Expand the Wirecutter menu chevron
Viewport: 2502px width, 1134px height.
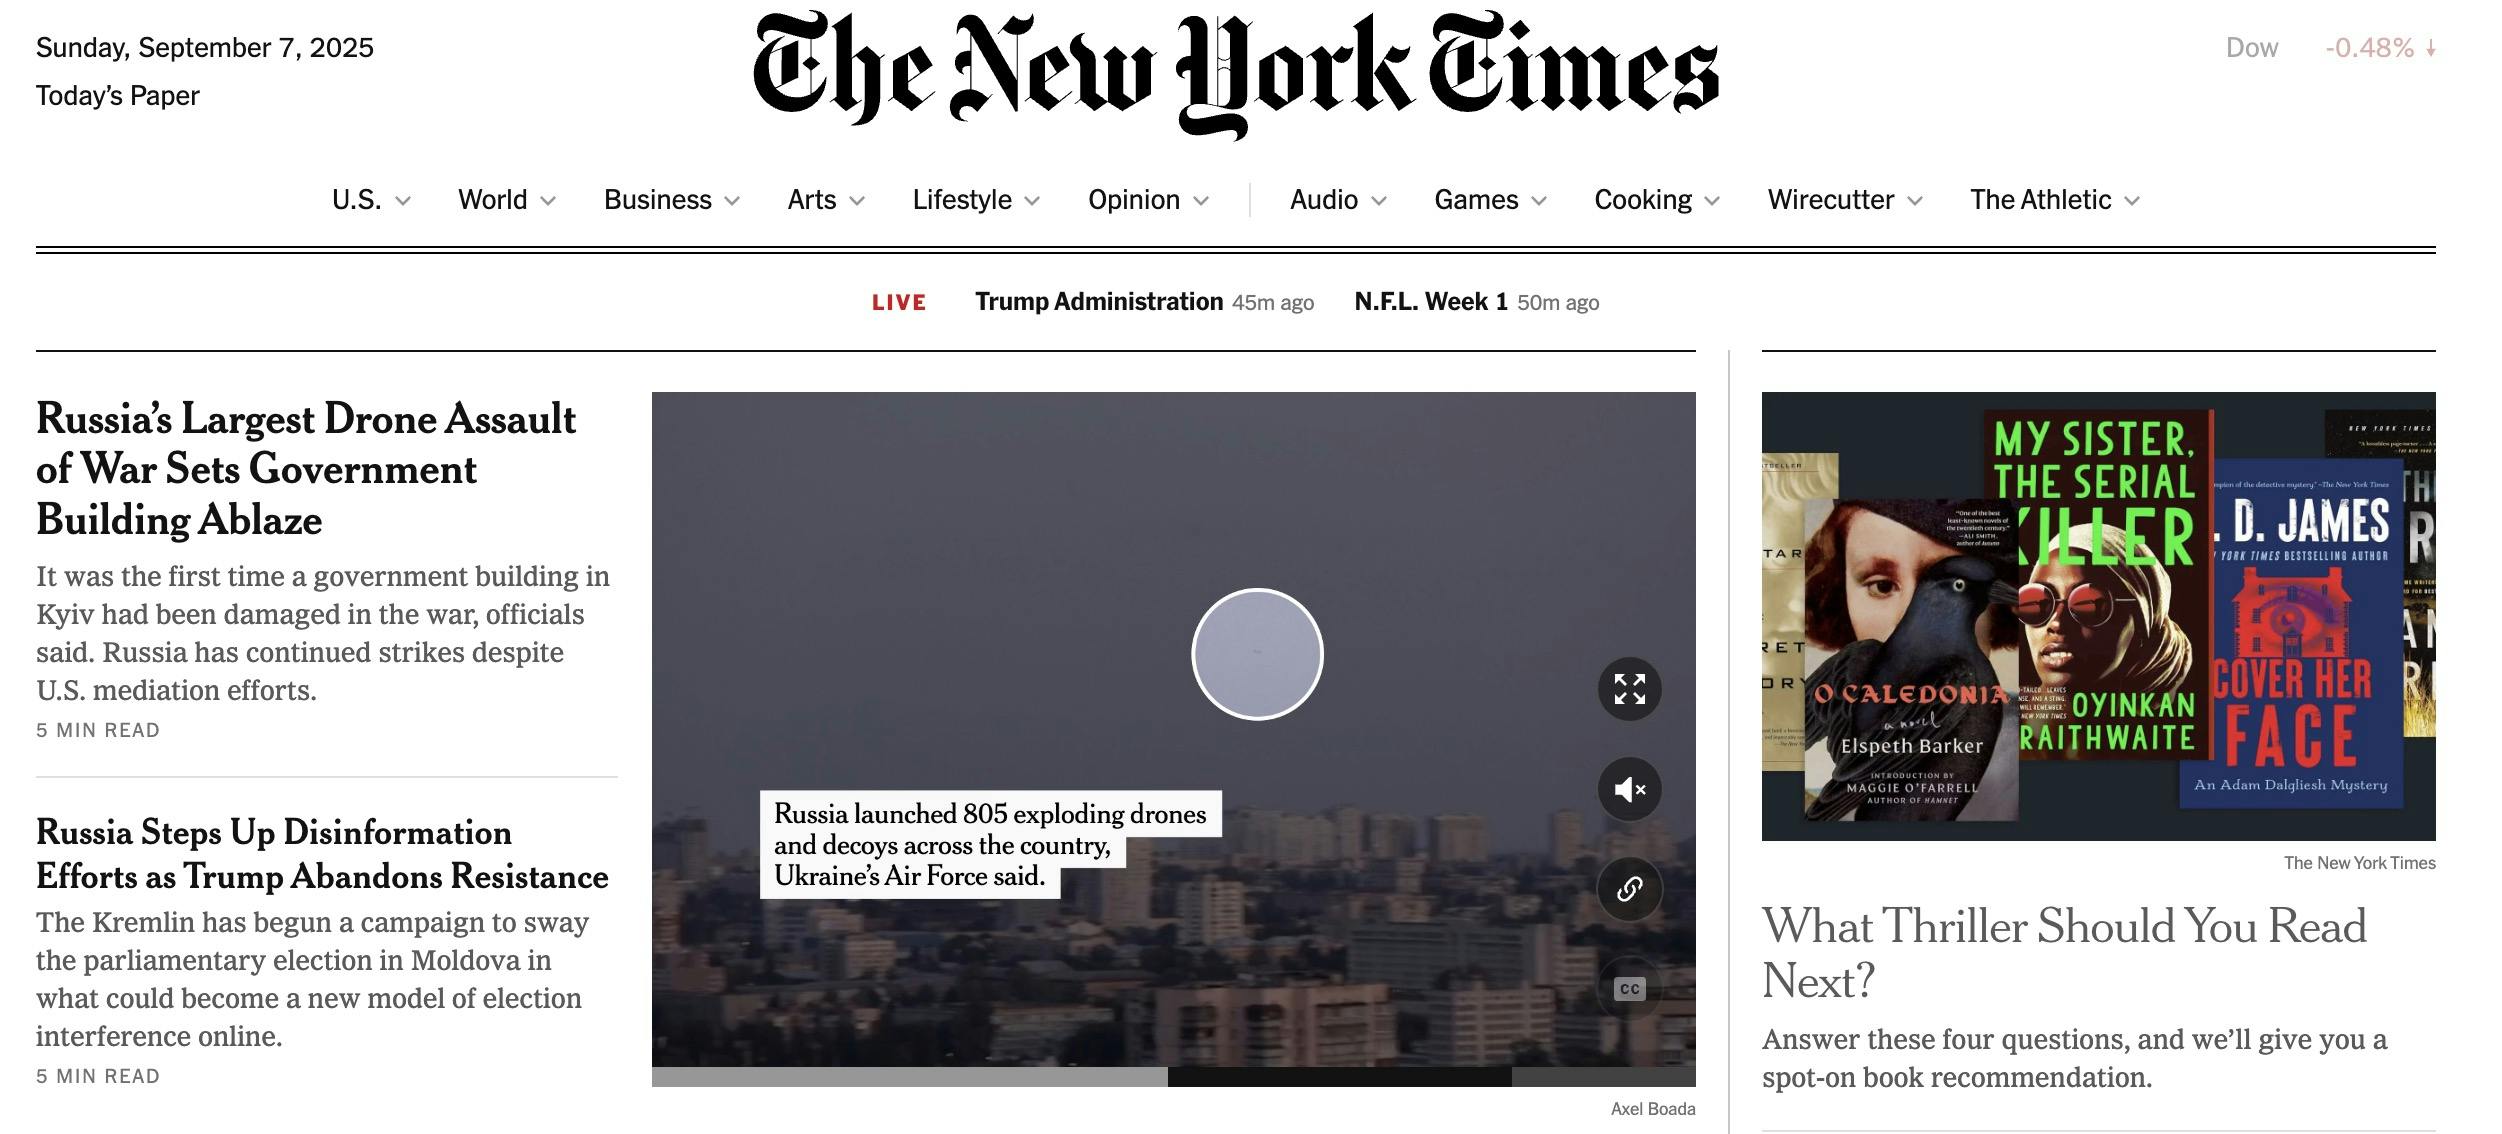[x=1915, y=201]
